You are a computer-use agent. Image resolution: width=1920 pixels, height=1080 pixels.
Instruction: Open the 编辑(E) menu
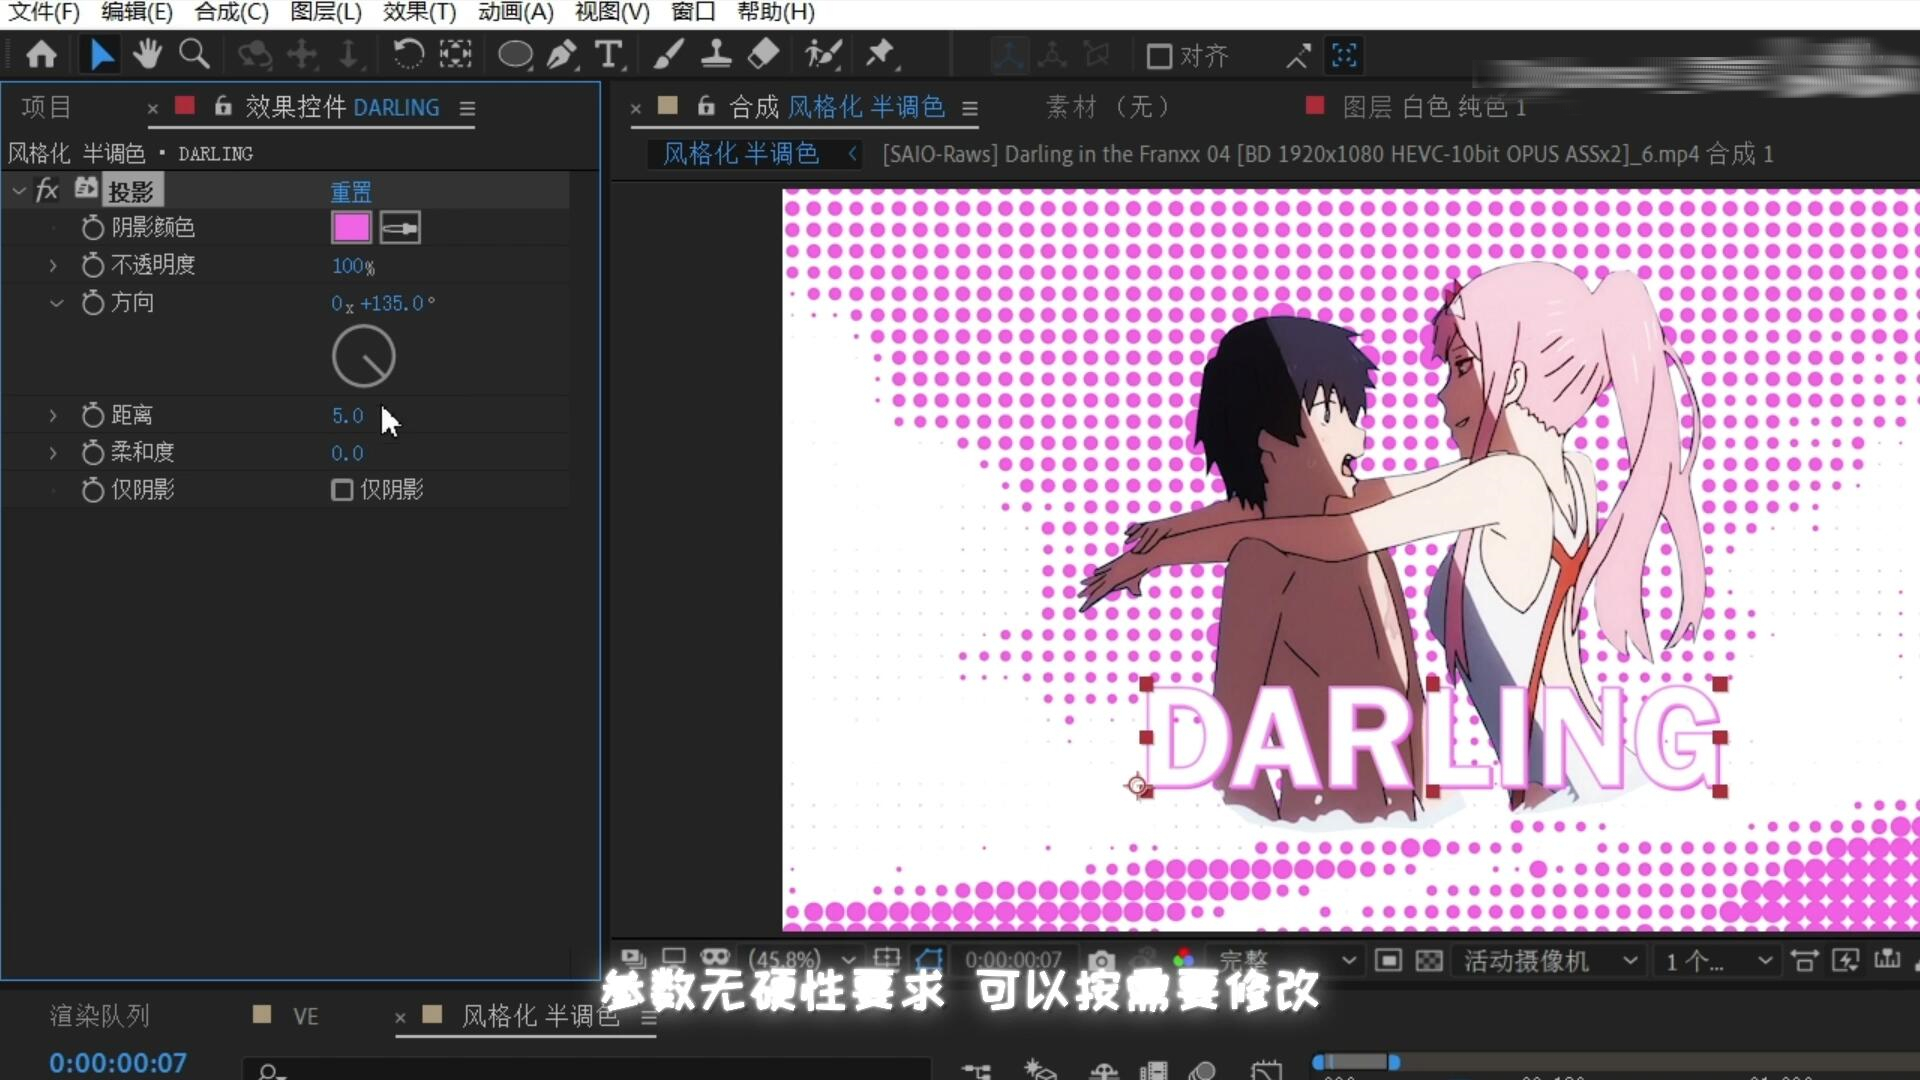(137, 12)
